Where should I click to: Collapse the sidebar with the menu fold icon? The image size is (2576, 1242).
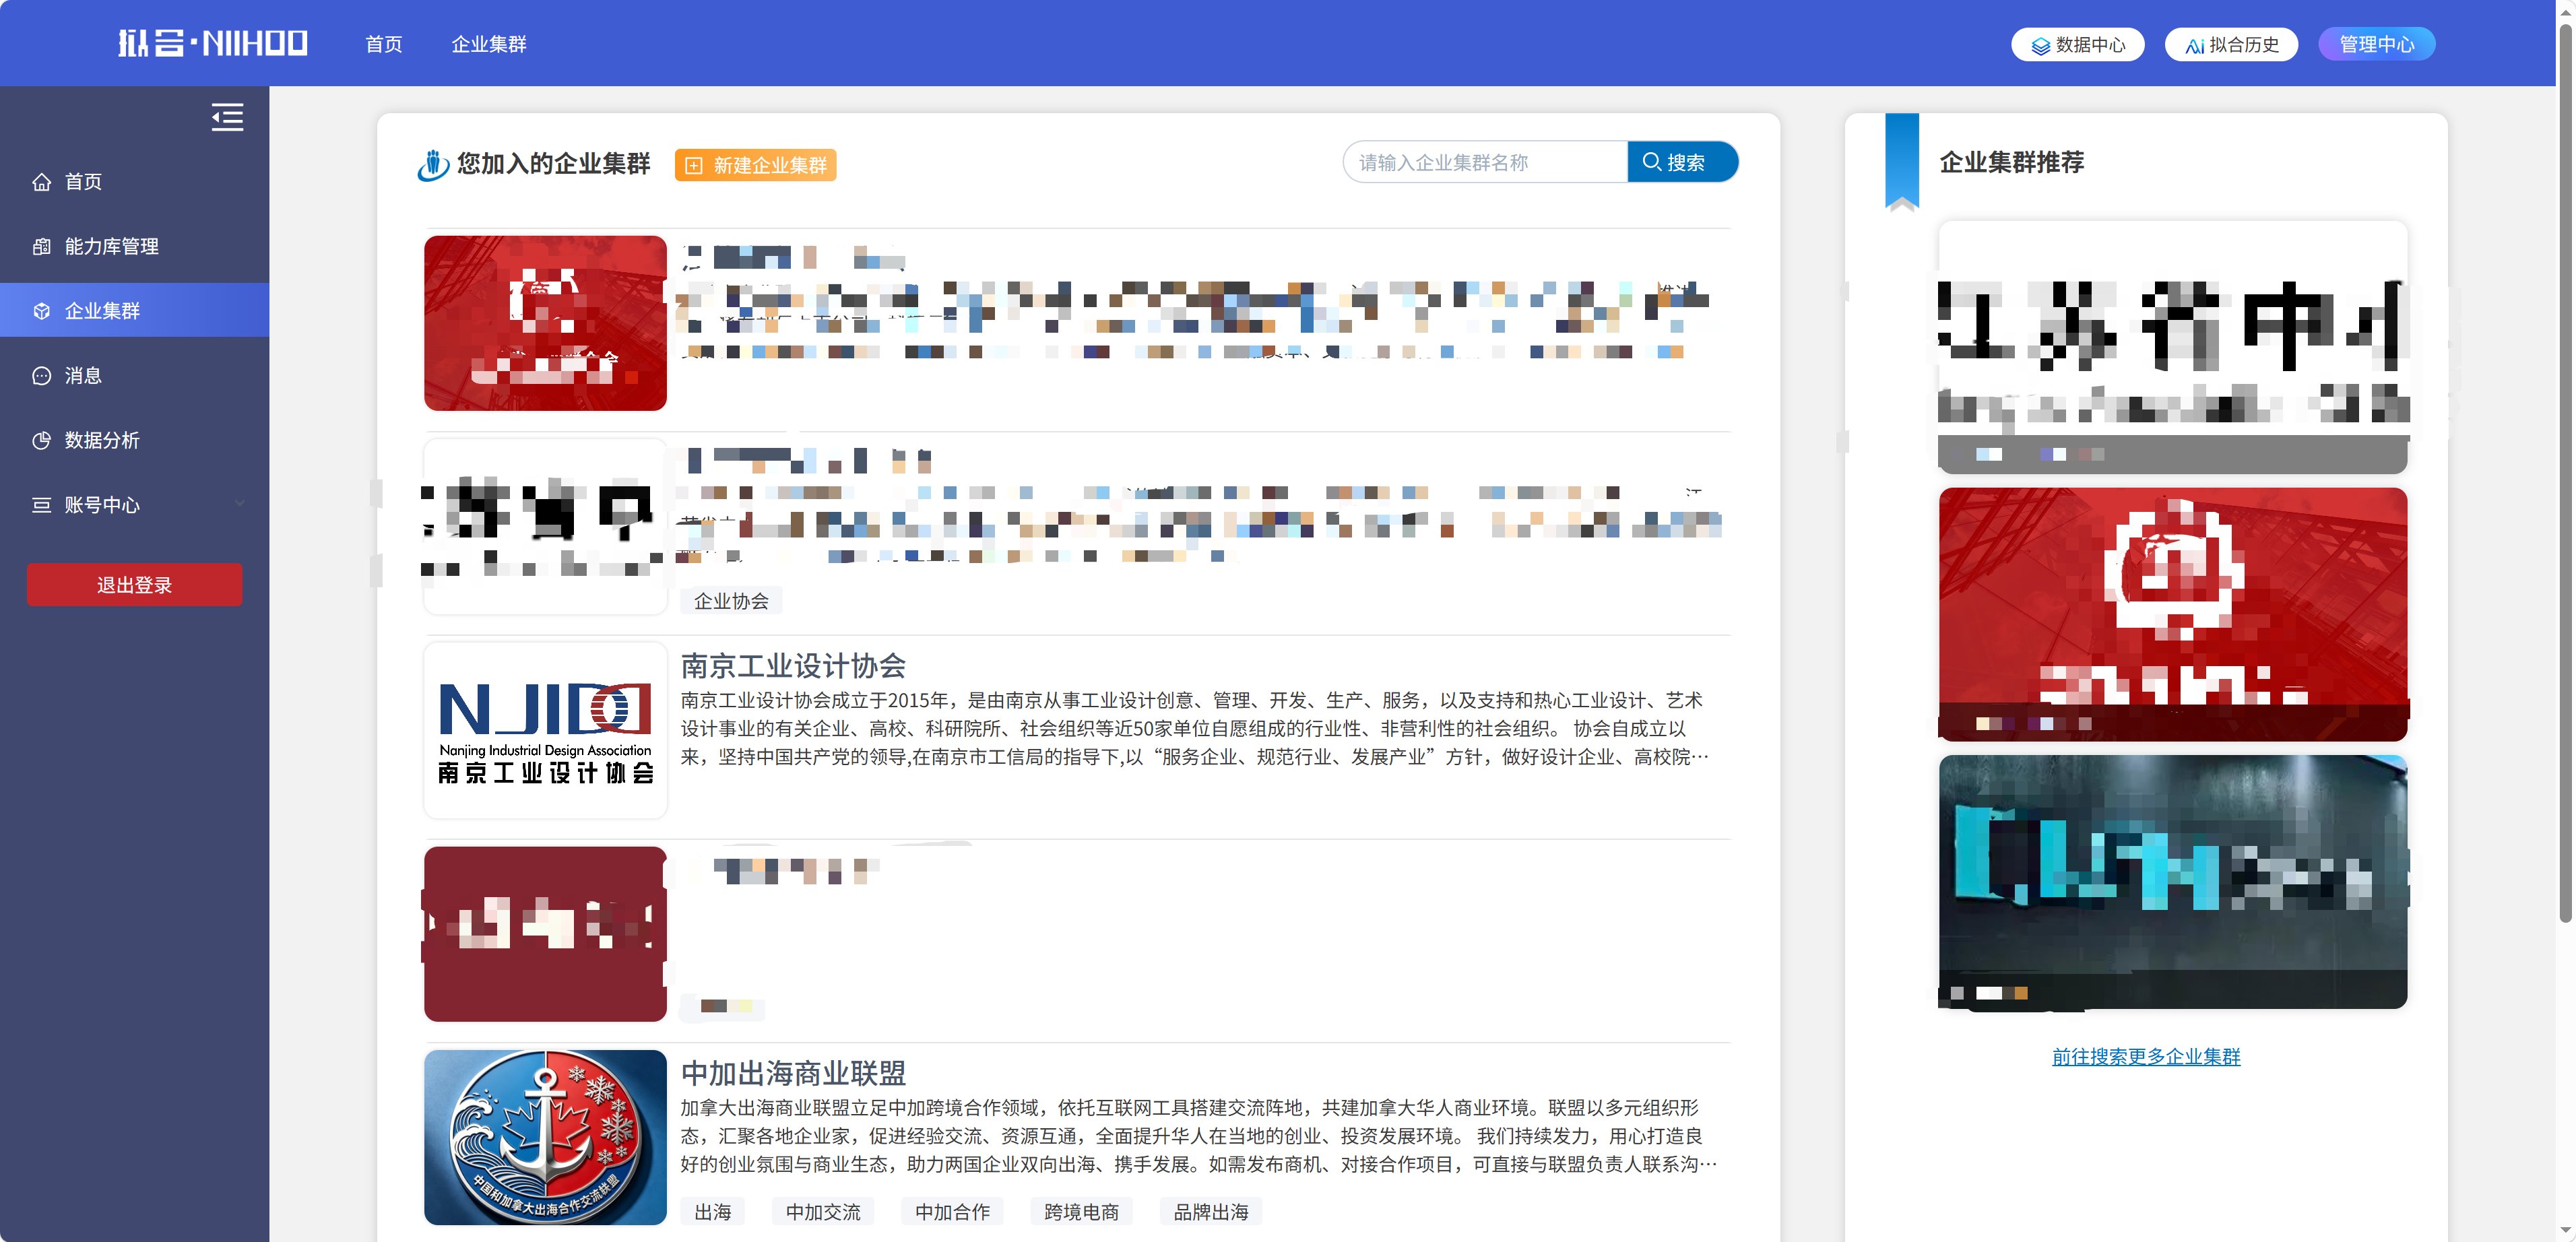coord(227,118)
